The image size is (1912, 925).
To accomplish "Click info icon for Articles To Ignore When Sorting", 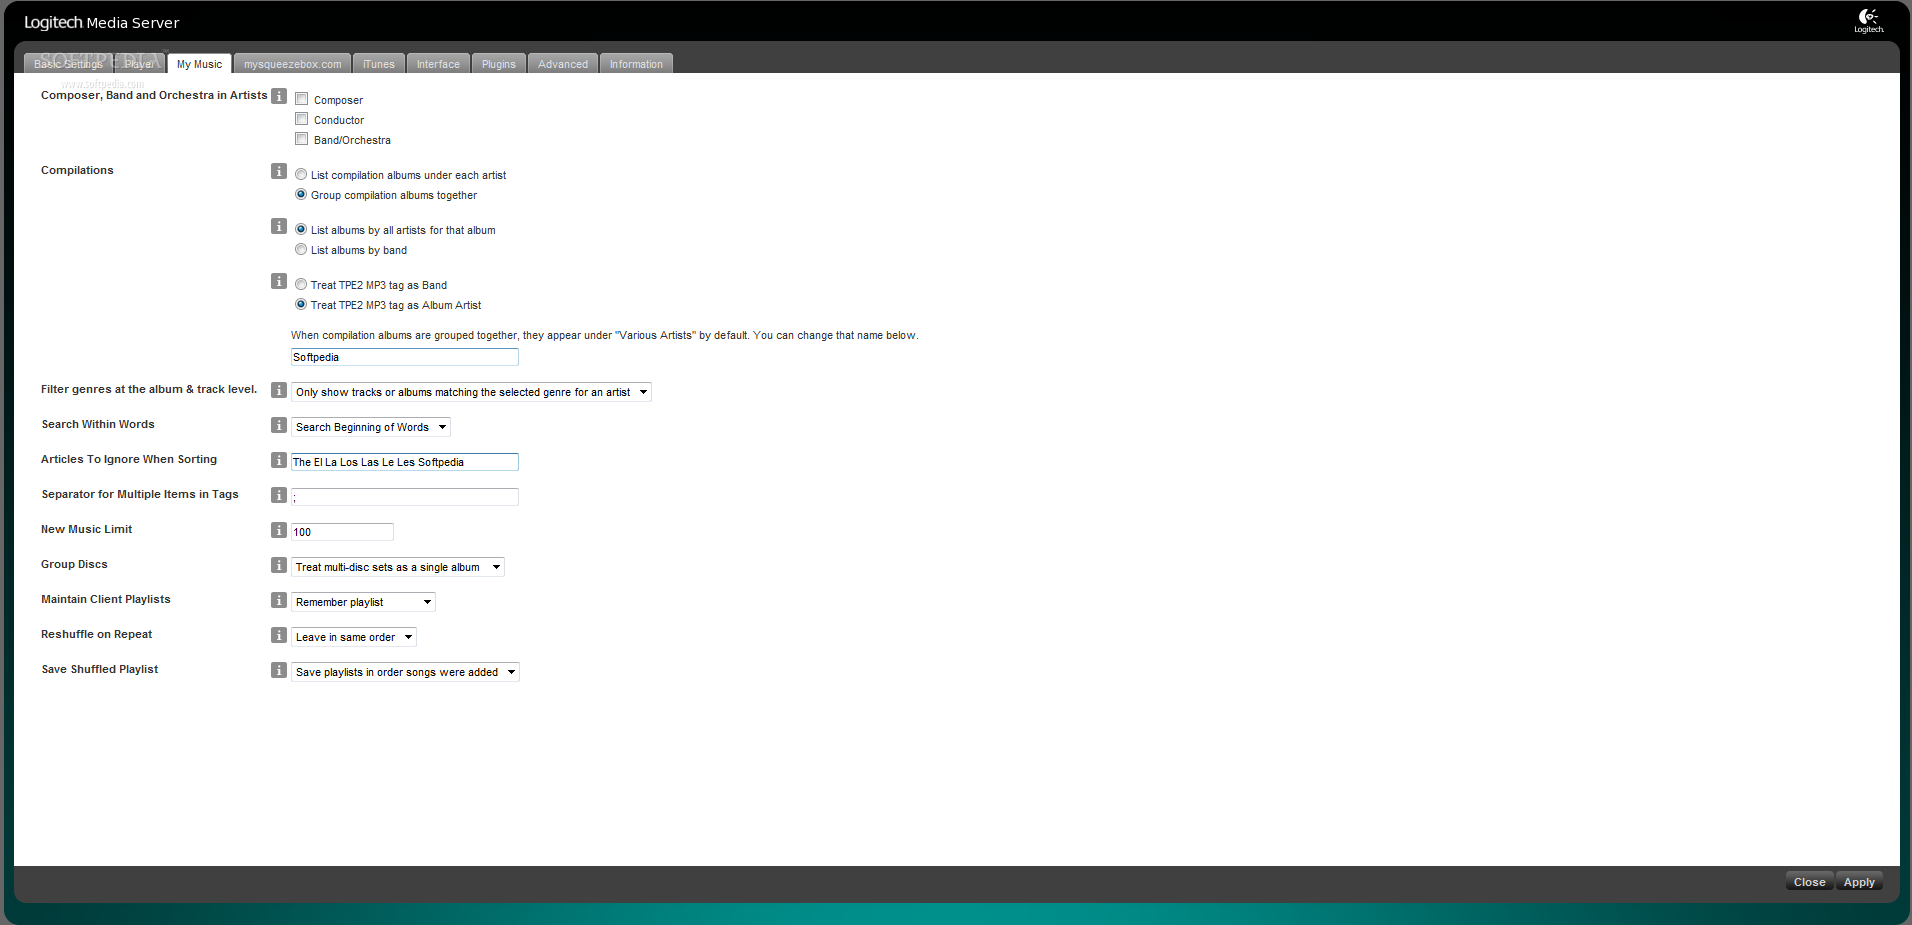I will click(279, 460).
